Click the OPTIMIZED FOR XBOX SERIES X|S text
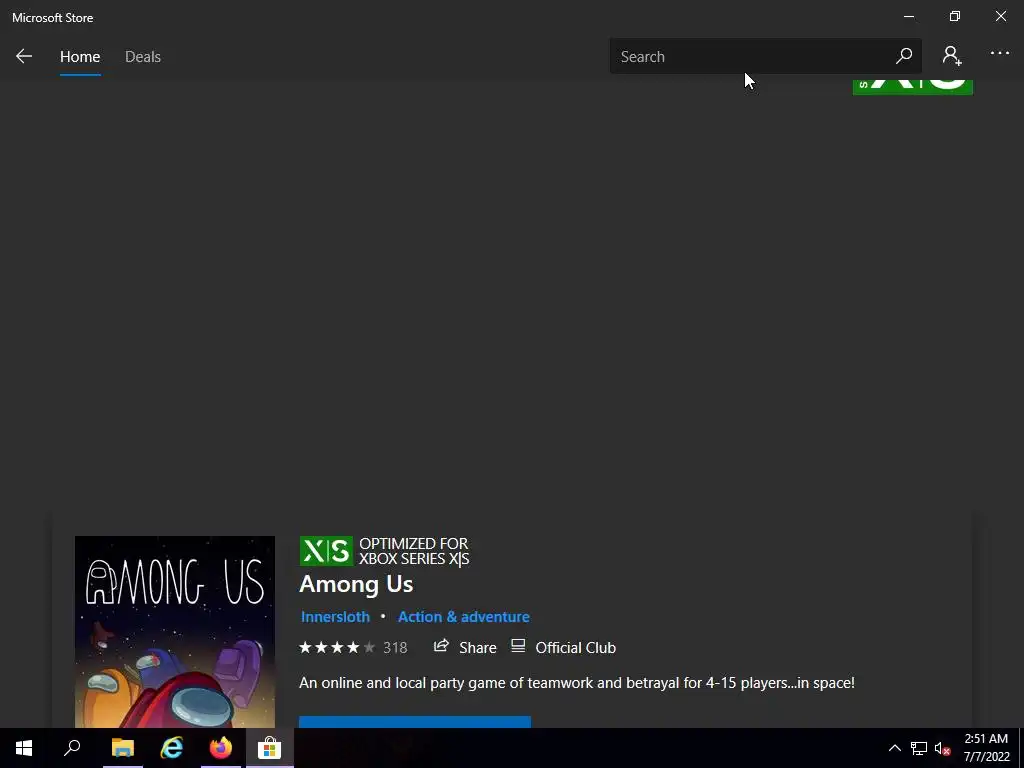The height and width of the screenshot is (768, 1024). point(414,551)
